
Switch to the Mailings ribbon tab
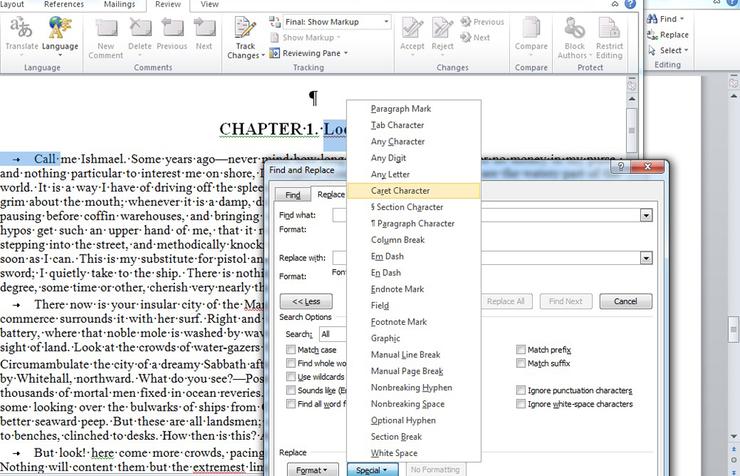119,4
